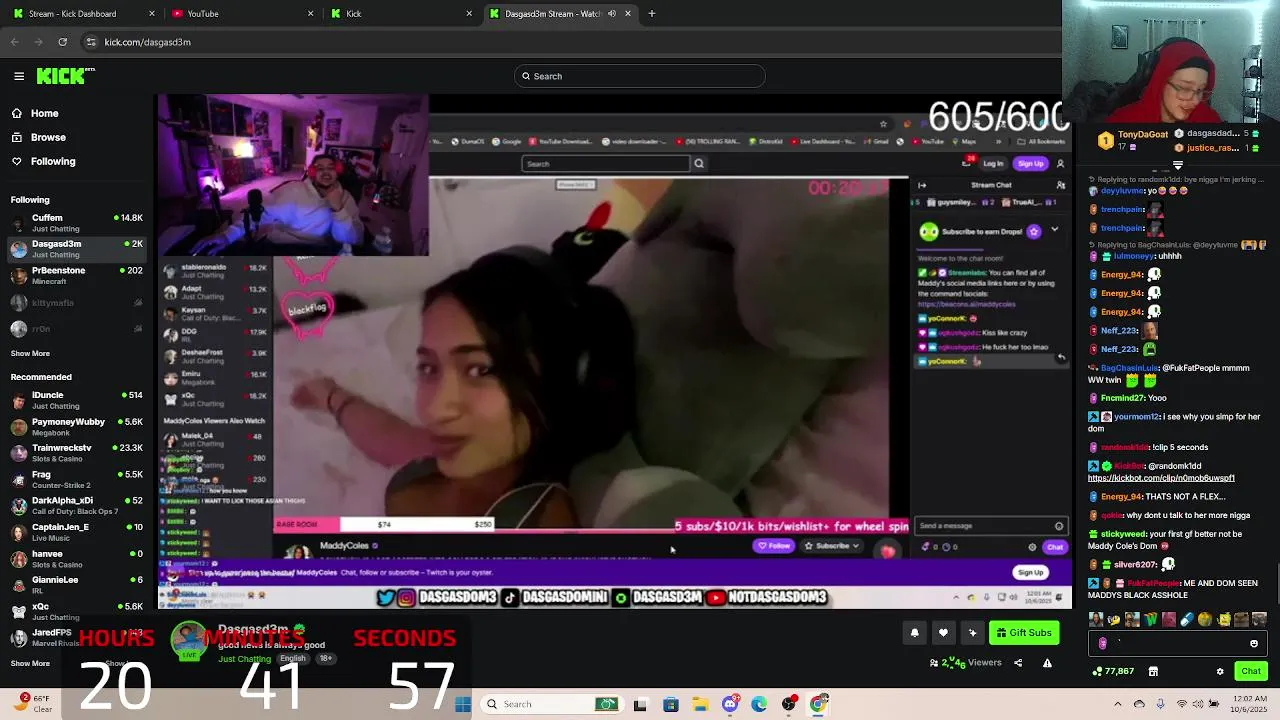This screenshot has width=1280, height=720.
Task: Open File Explorer from the taskbar
Action: point(701,704)
